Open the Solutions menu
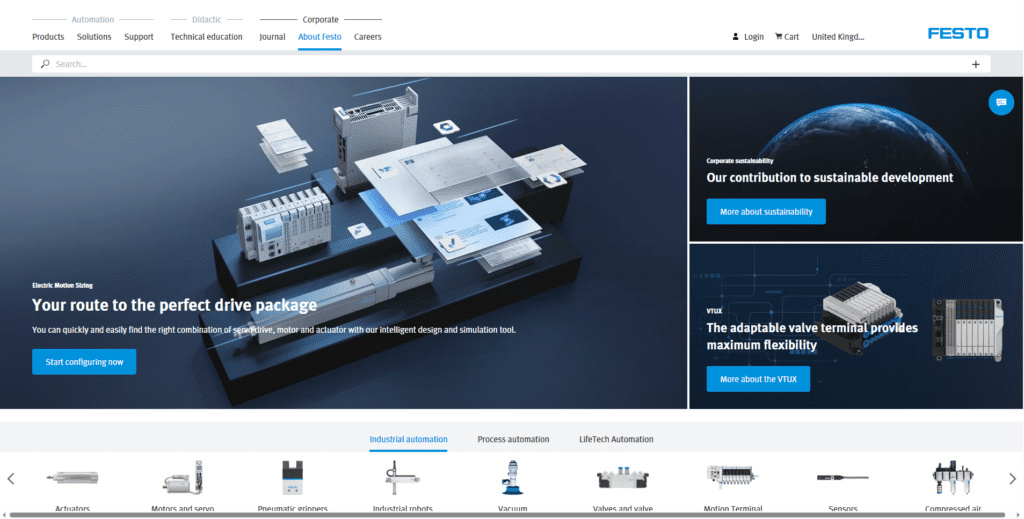Viewport: 1024px width, 519px height. click(x=94, y=37)
